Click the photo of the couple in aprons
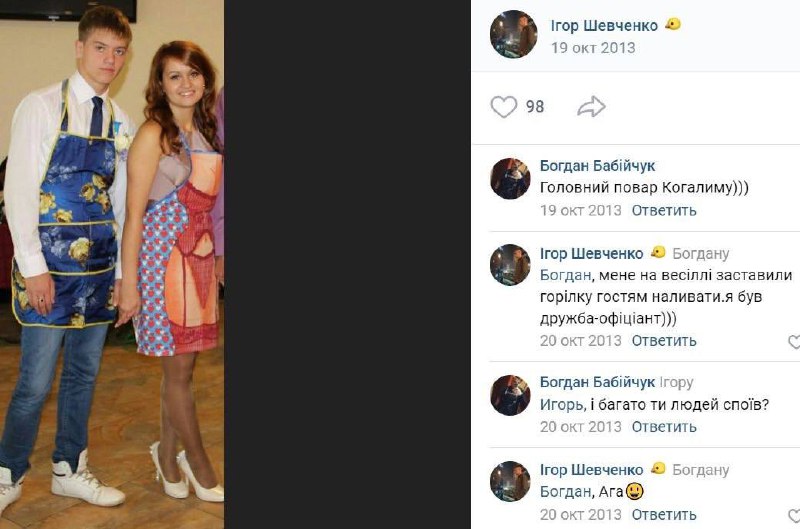The width and height of the screenshot is (800, 529). (112, 264)
